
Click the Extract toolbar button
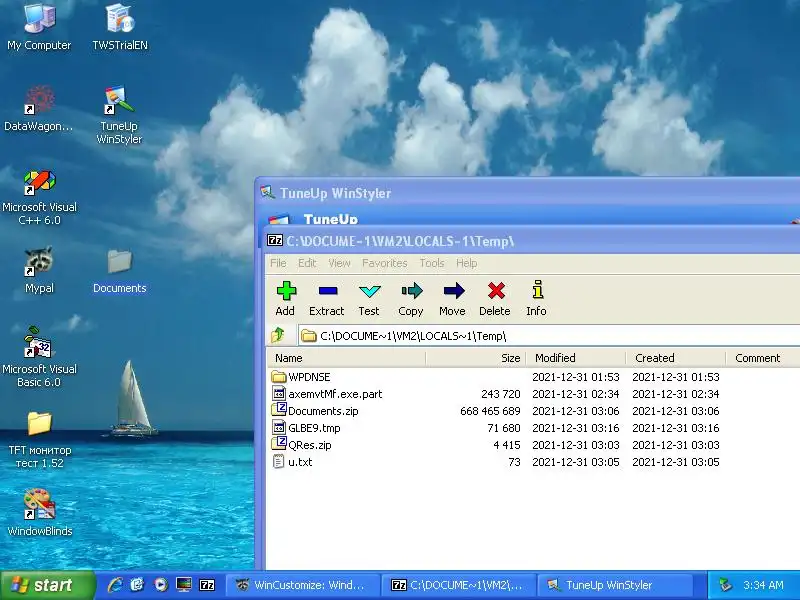(x=327, y=299)
